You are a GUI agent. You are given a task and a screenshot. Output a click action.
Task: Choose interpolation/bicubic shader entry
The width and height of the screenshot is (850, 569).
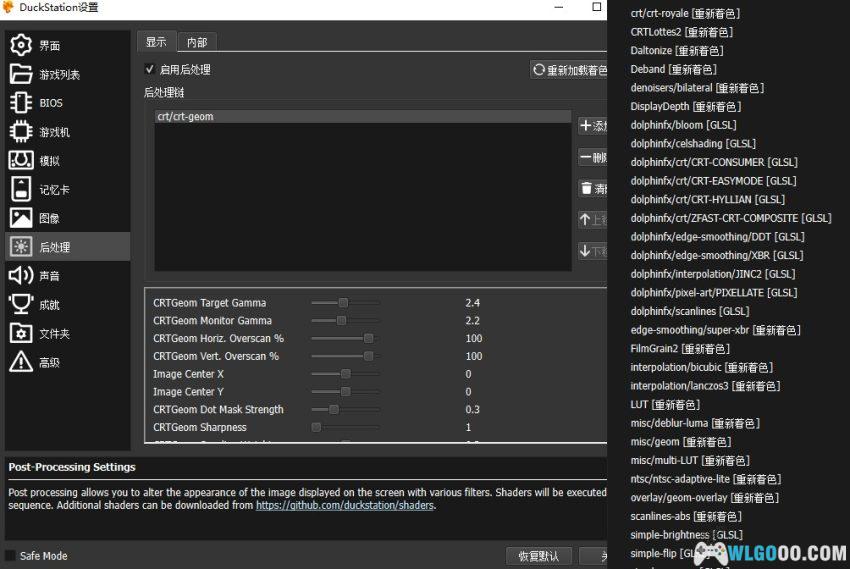tap(701, 367)
